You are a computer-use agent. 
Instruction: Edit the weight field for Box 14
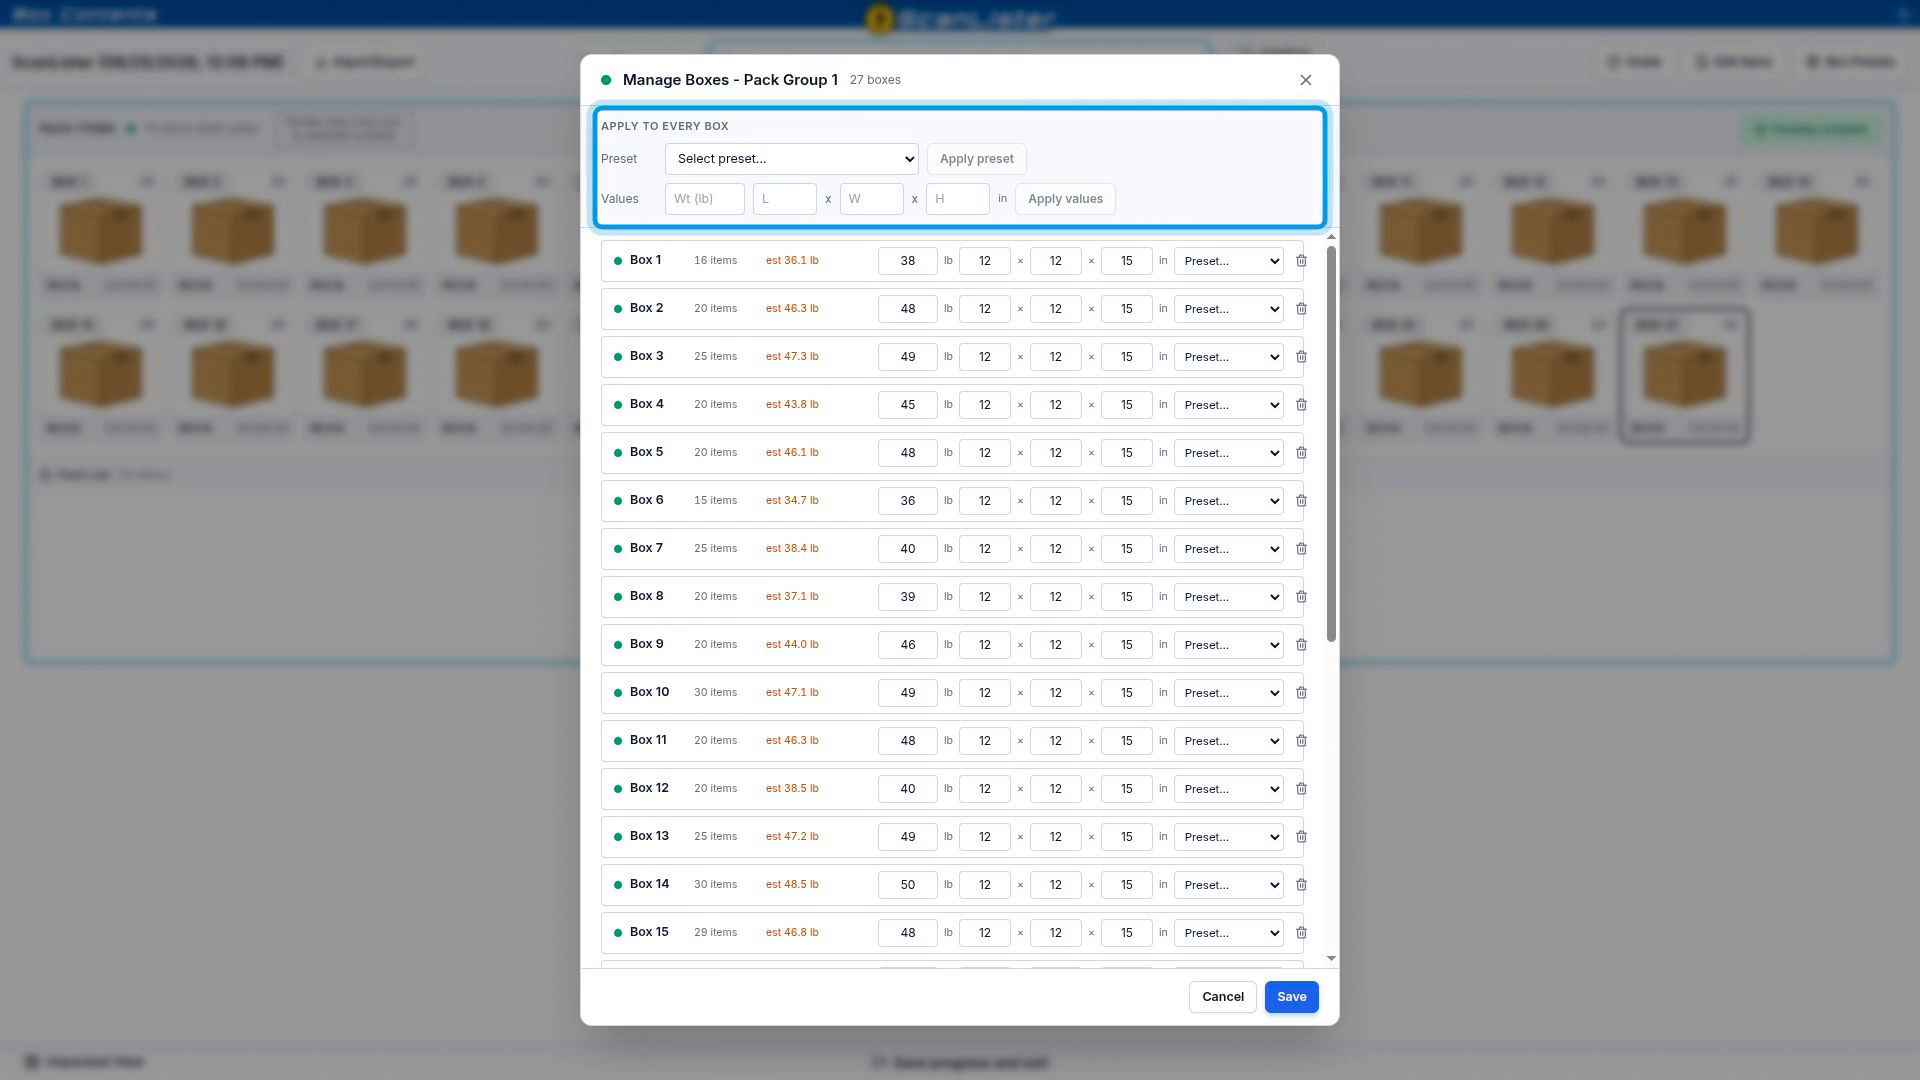pos(907,885)
